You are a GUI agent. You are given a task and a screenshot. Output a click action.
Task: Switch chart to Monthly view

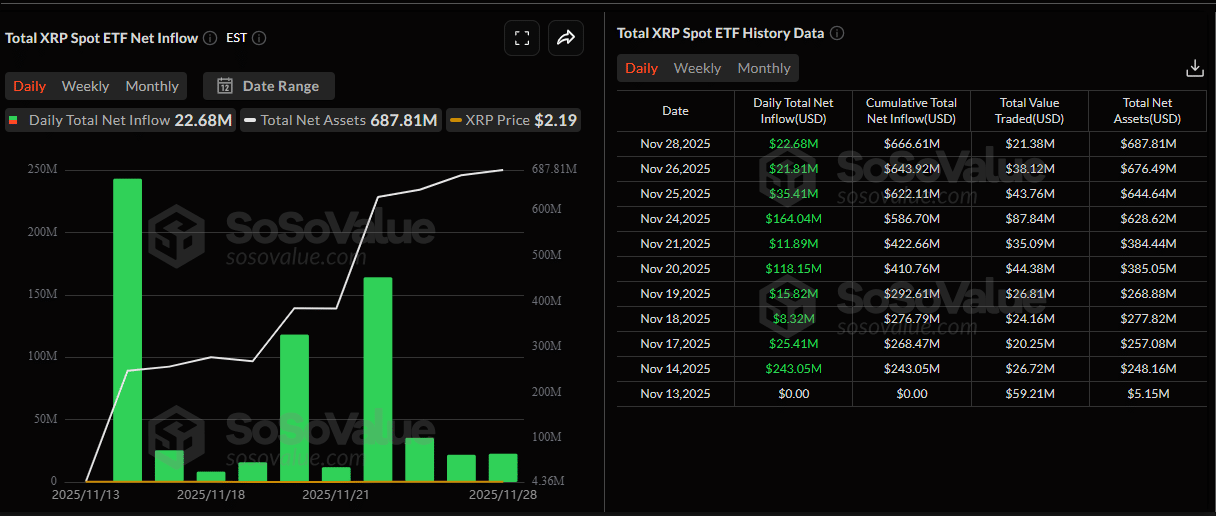tap(152, 86)
